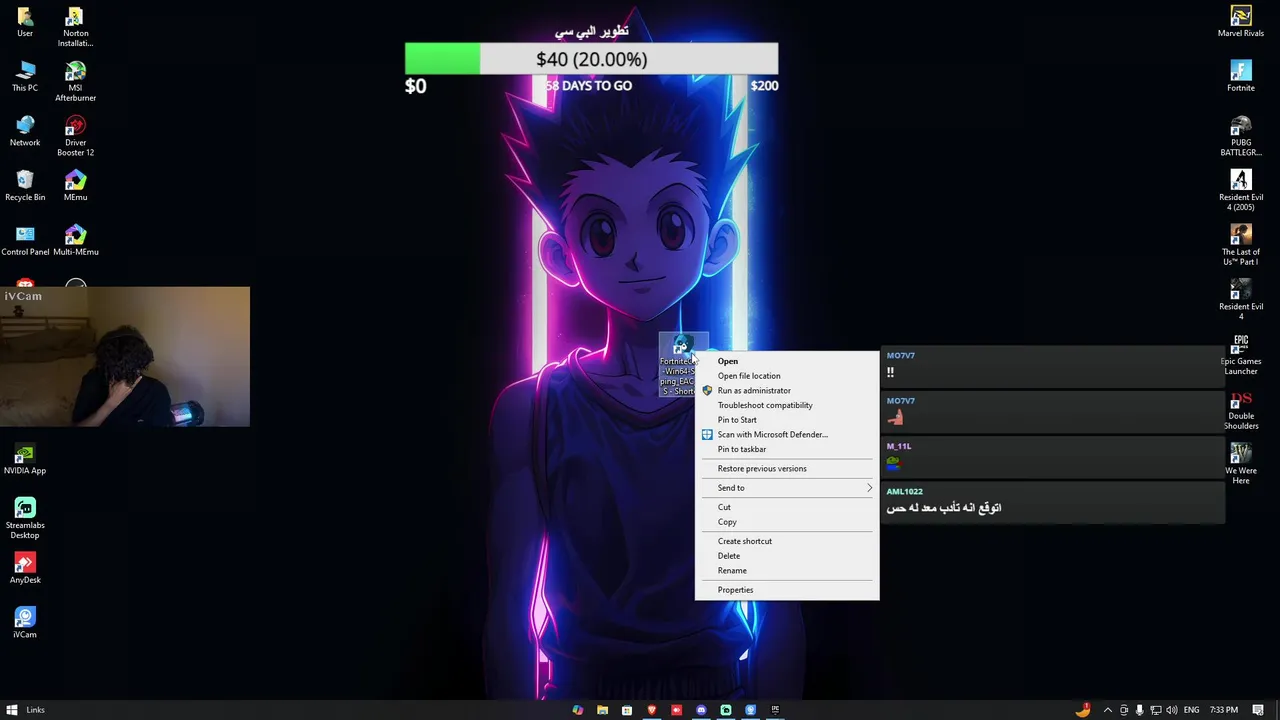The width and height of the screenshot is (1280, 720).
Task: Open Microsoft Store from the taskbar
Action: [x=627, y=710]
